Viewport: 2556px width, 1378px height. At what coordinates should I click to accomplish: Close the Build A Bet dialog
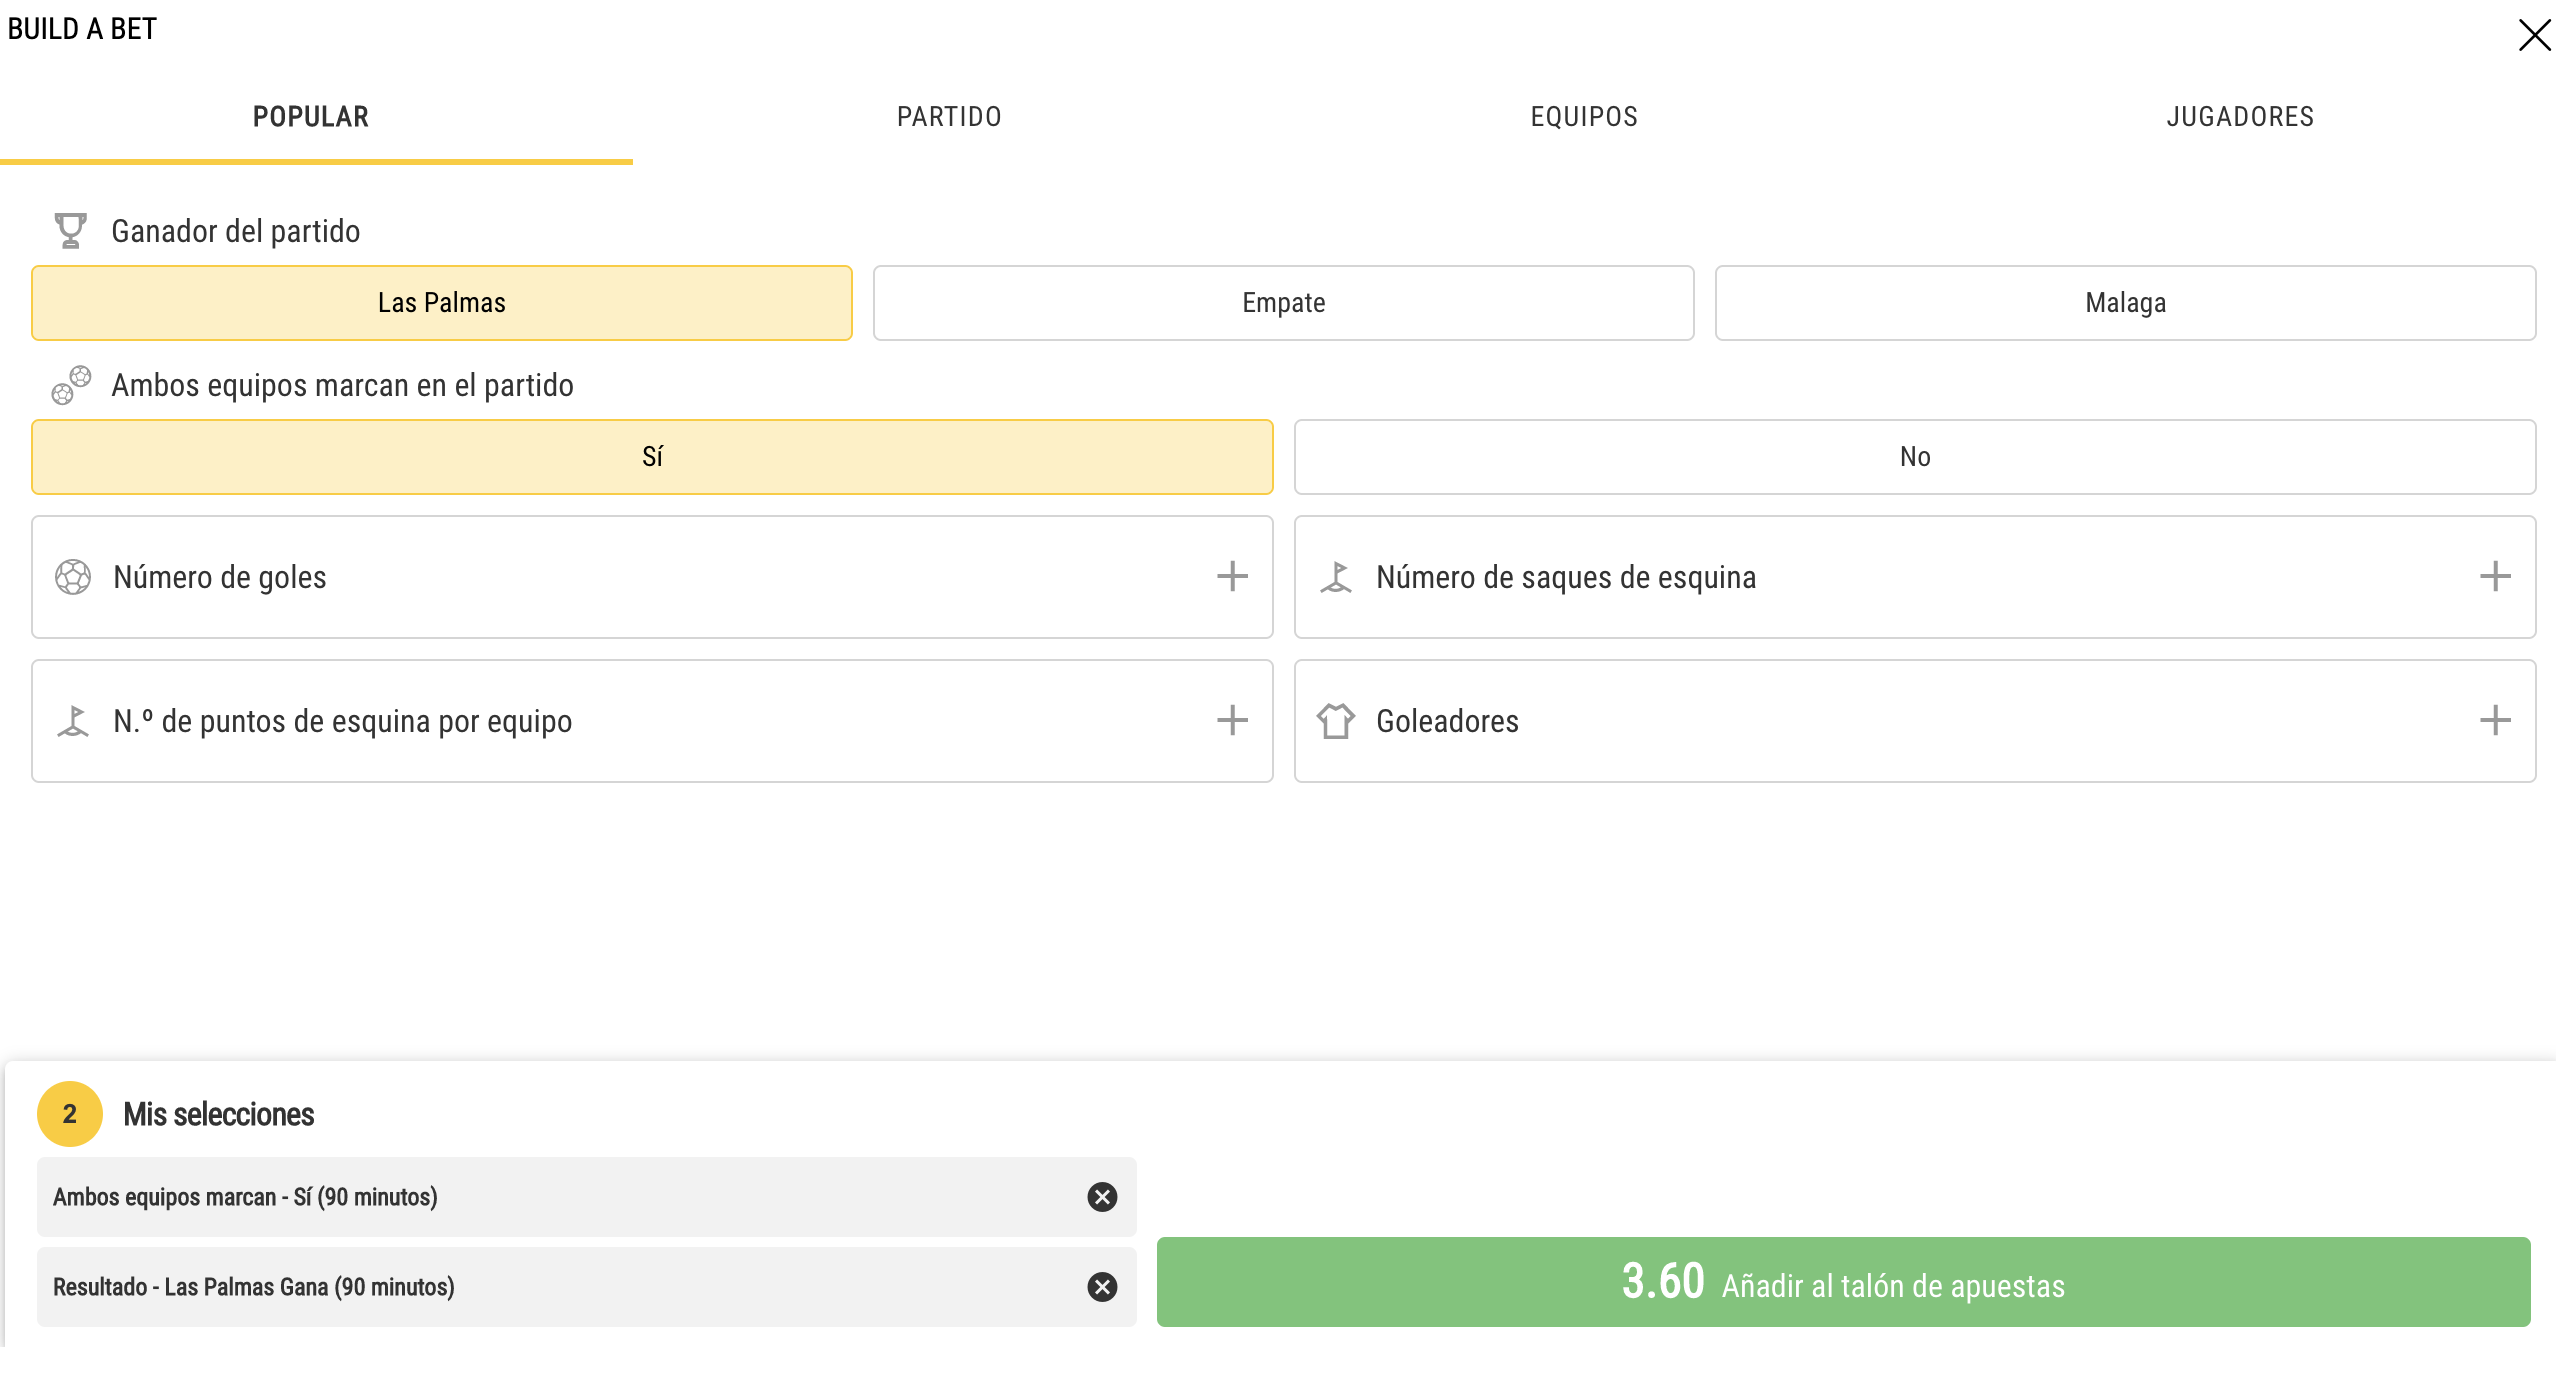(x=2534, y=35)
